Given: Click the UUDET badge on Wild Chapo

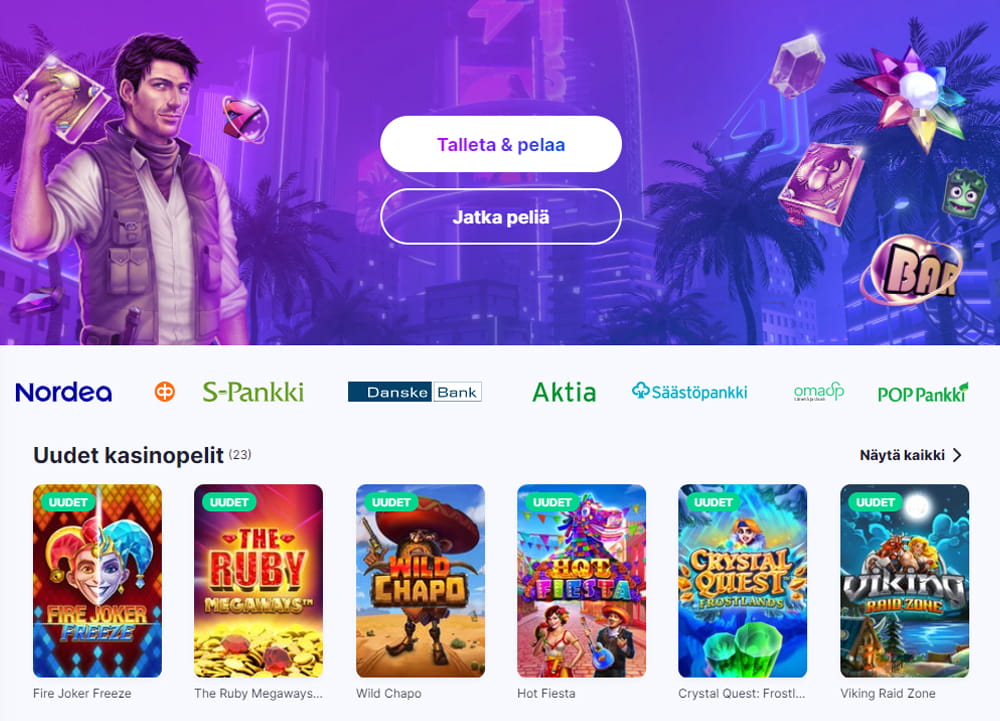Looking at the screenshot, I should [391, 502].
